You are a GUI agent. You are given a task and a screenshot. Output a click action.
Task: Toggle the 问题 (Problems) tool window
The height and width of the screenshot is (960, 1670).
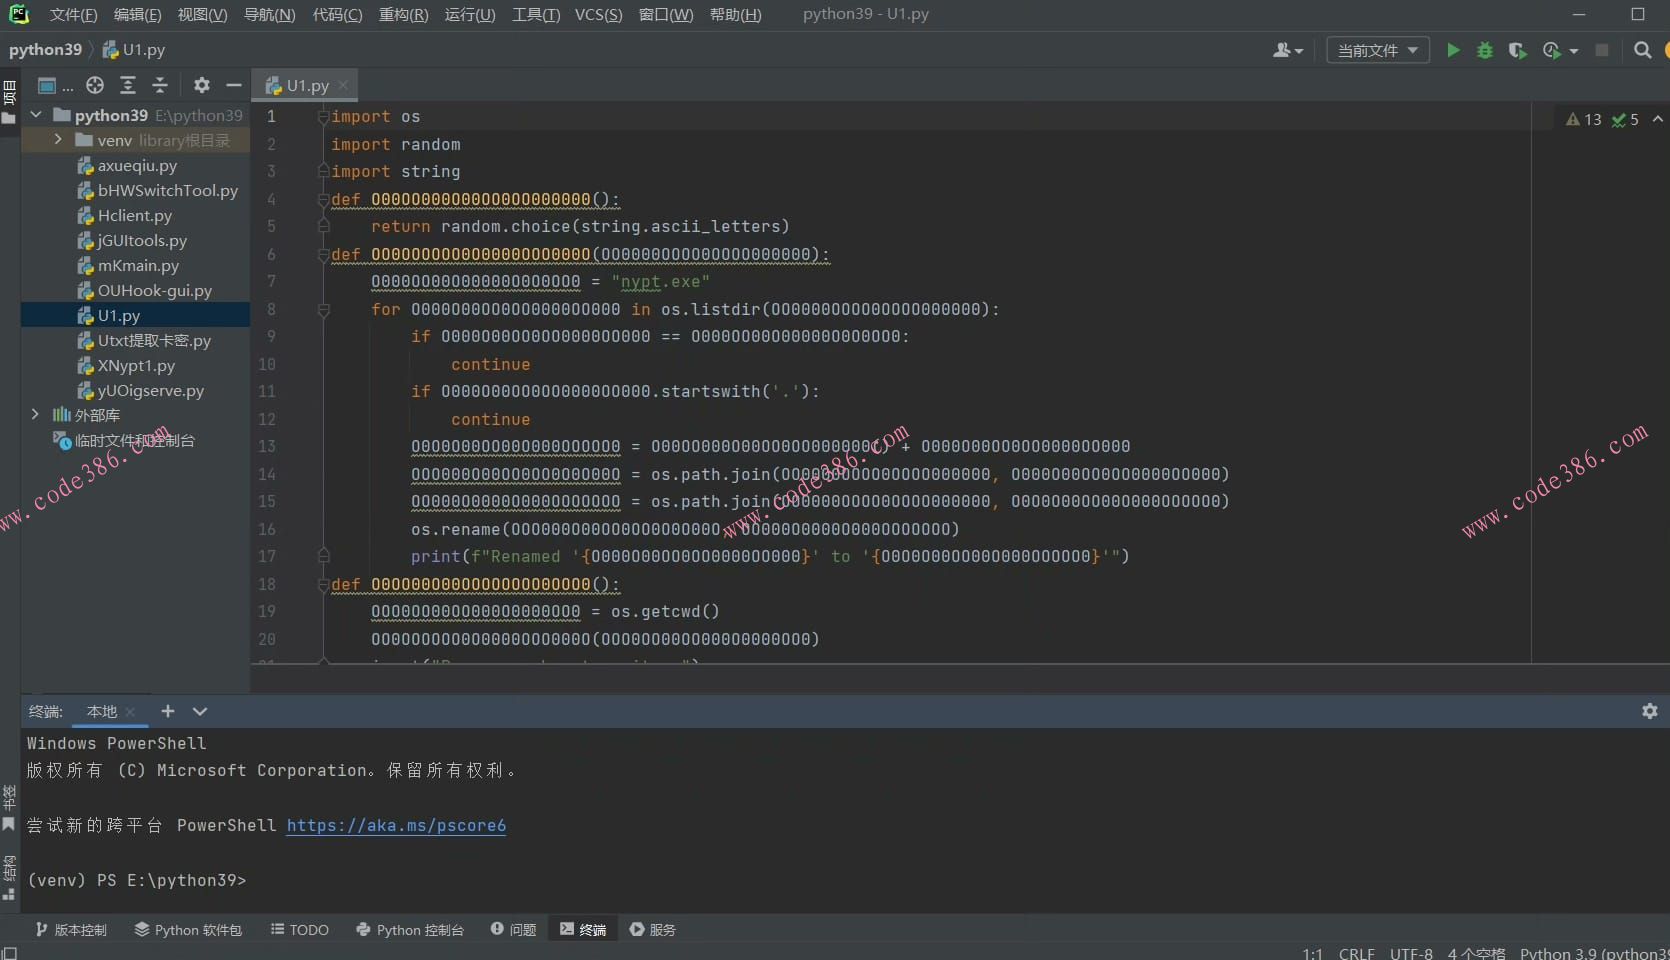pyautogui.click(x=513, y=929)
